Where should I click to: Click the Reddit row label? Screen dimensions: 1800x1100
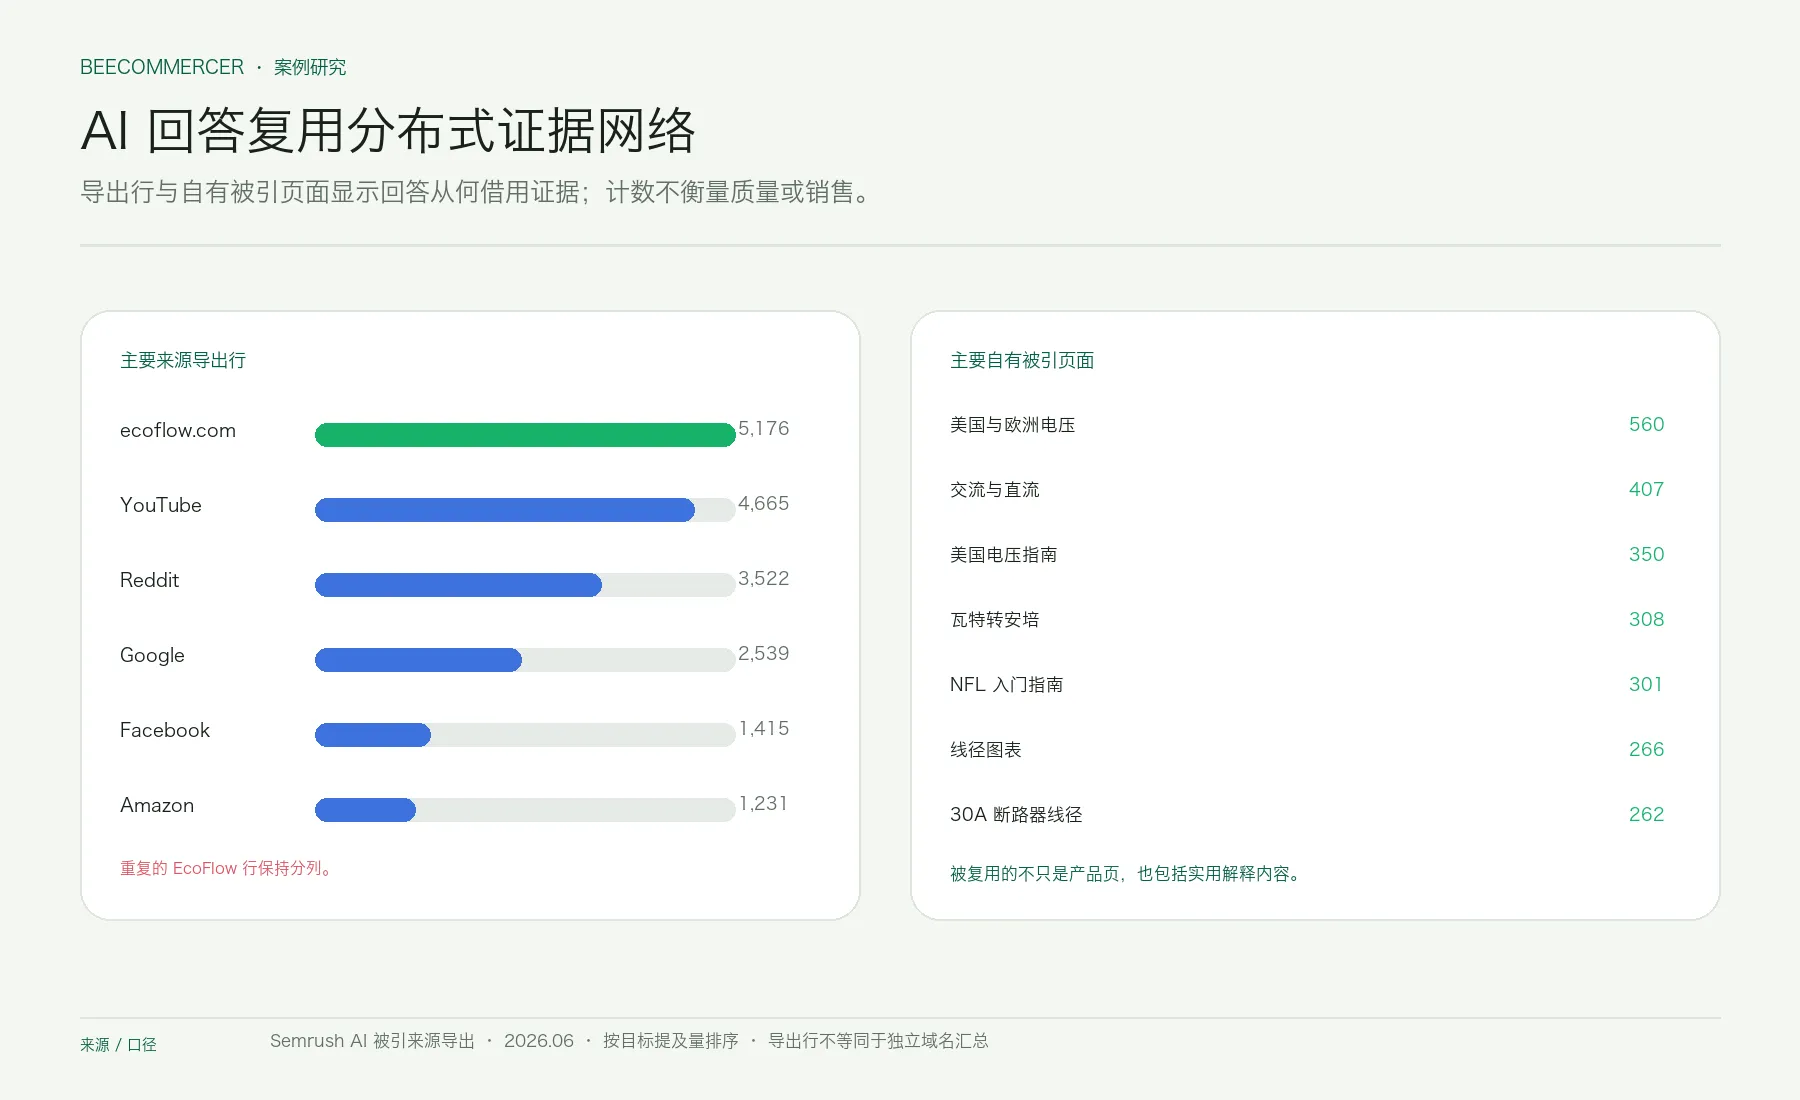pyautogui.click(x=150, y=580)
